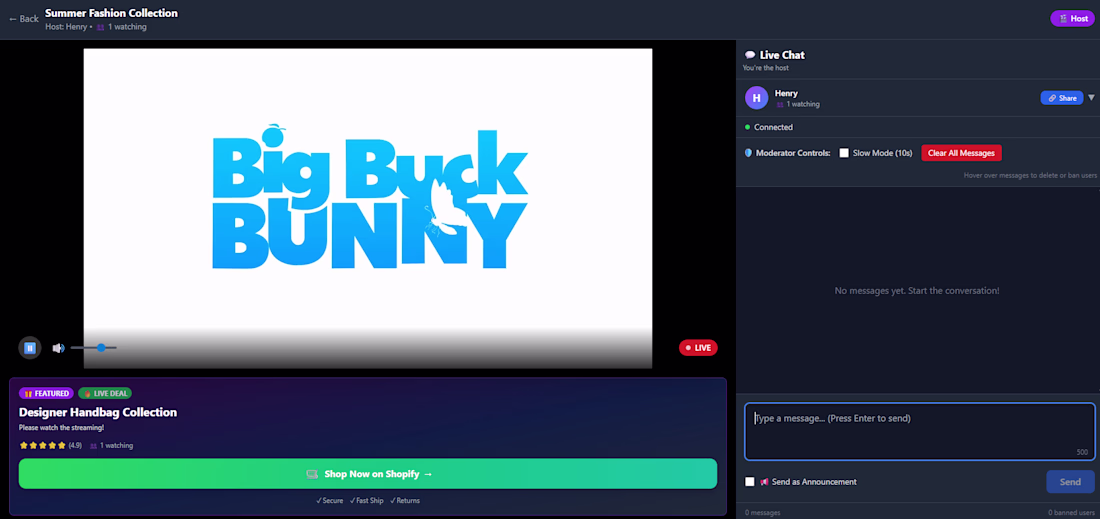
Task: Expand the arrow next to Share
Action: click(1091, 97)
